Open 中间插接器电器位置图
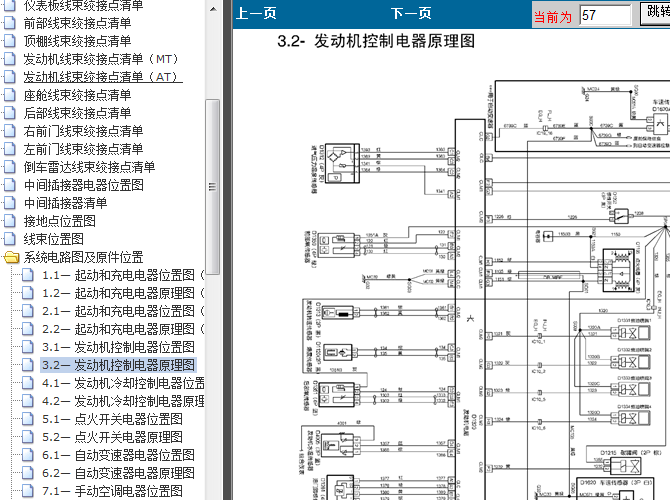The height and width of the screenshot is (500, 670). pyautogui.click(x=84, y=185)
